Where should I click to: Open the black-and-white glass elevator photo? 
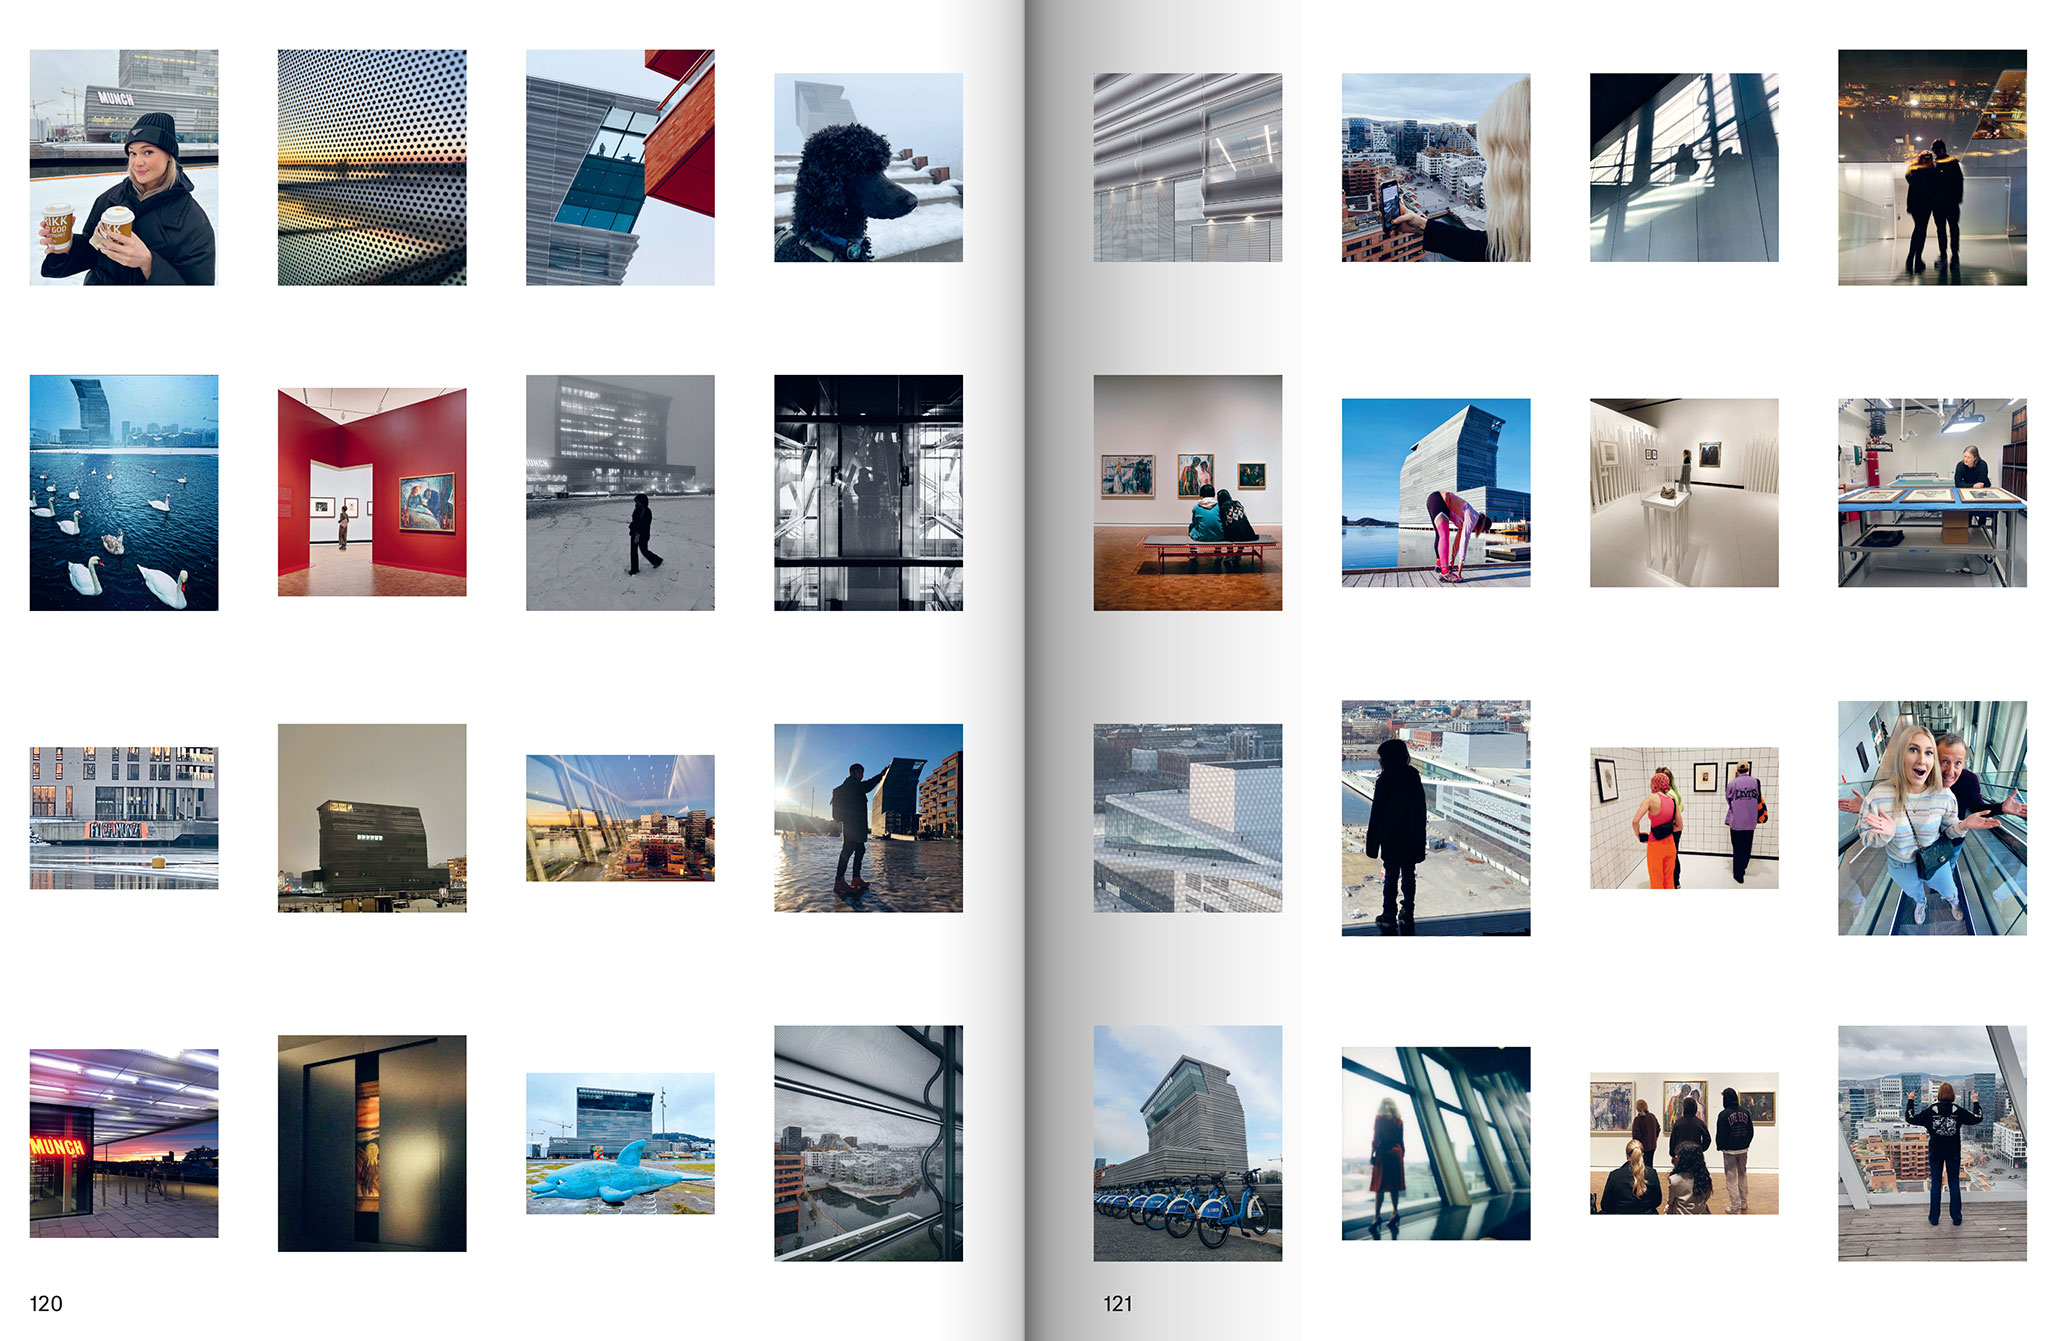pos(868,493)
